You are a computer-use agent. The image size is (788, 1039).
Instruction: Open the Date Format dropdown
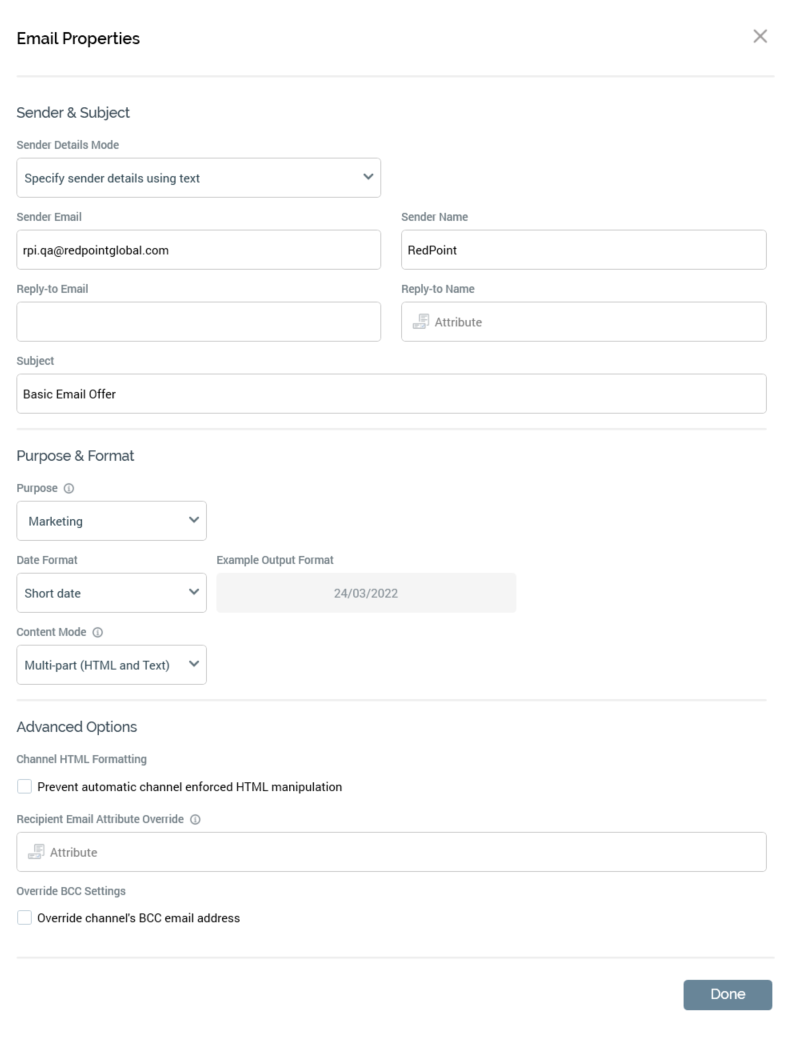point(111,593)
